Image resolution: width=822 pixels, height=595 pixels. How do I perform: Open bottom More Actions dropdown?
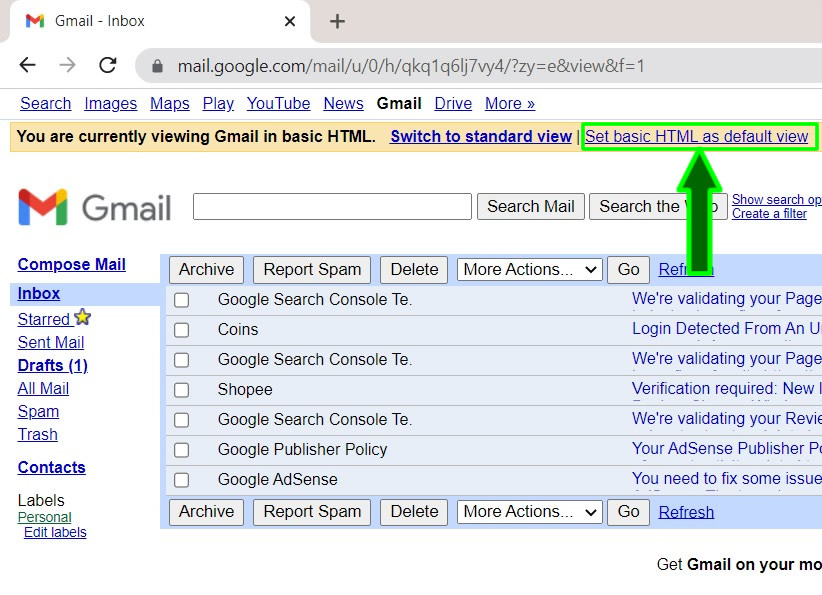point(529,512)
